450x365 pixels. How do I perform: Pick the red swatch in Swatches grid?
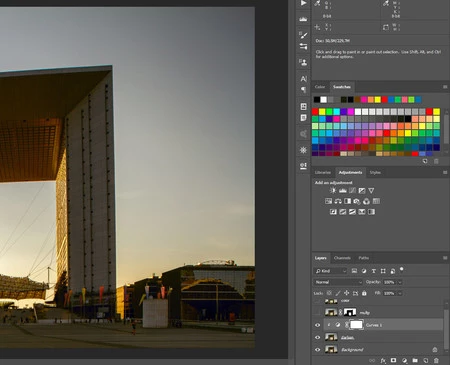click(x=315, y=112)
